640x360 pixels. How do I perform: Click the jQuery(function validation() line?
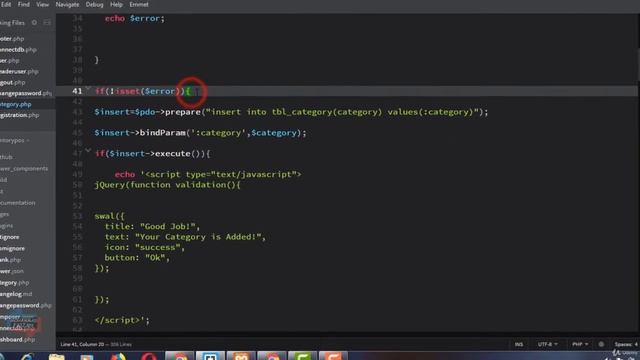(167, 185)
